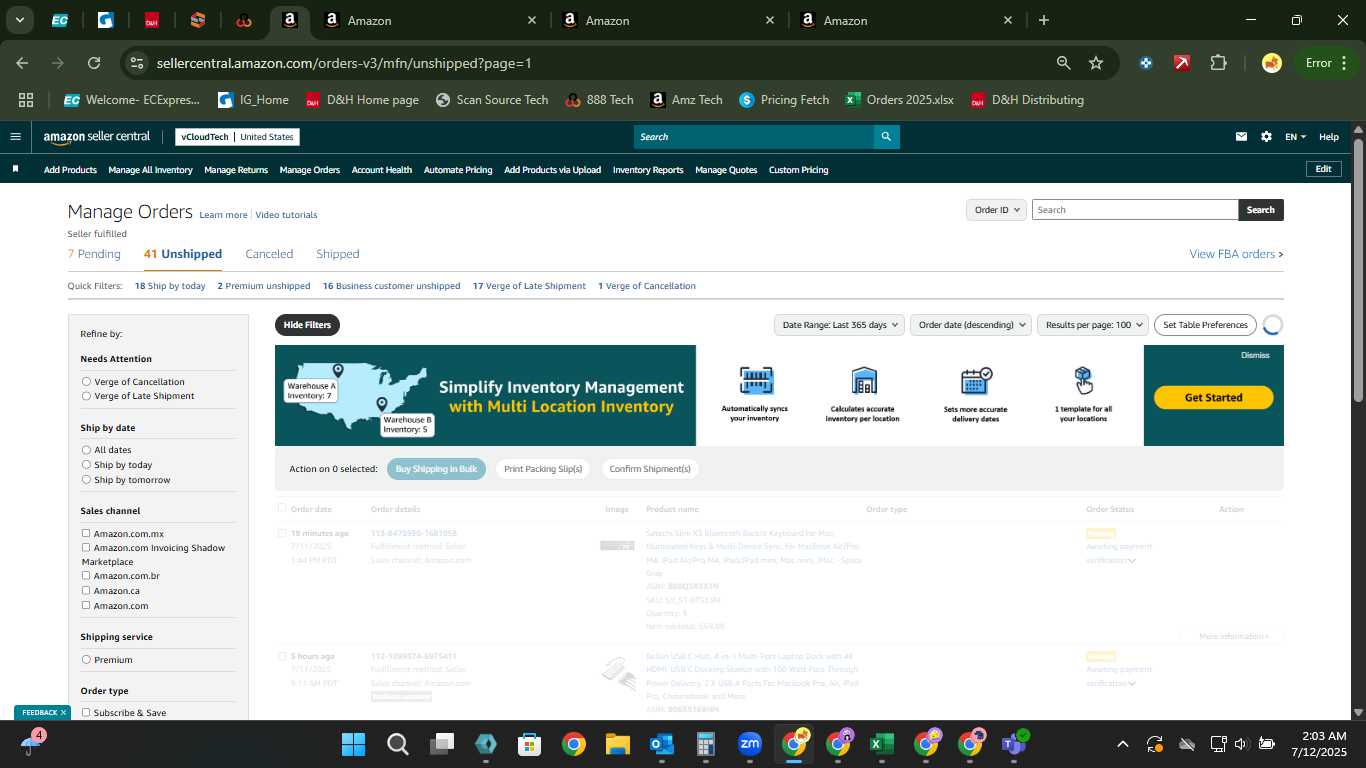Click Set Table Preferences button
The image size is (1366, 768).
tap(1205, 325)
